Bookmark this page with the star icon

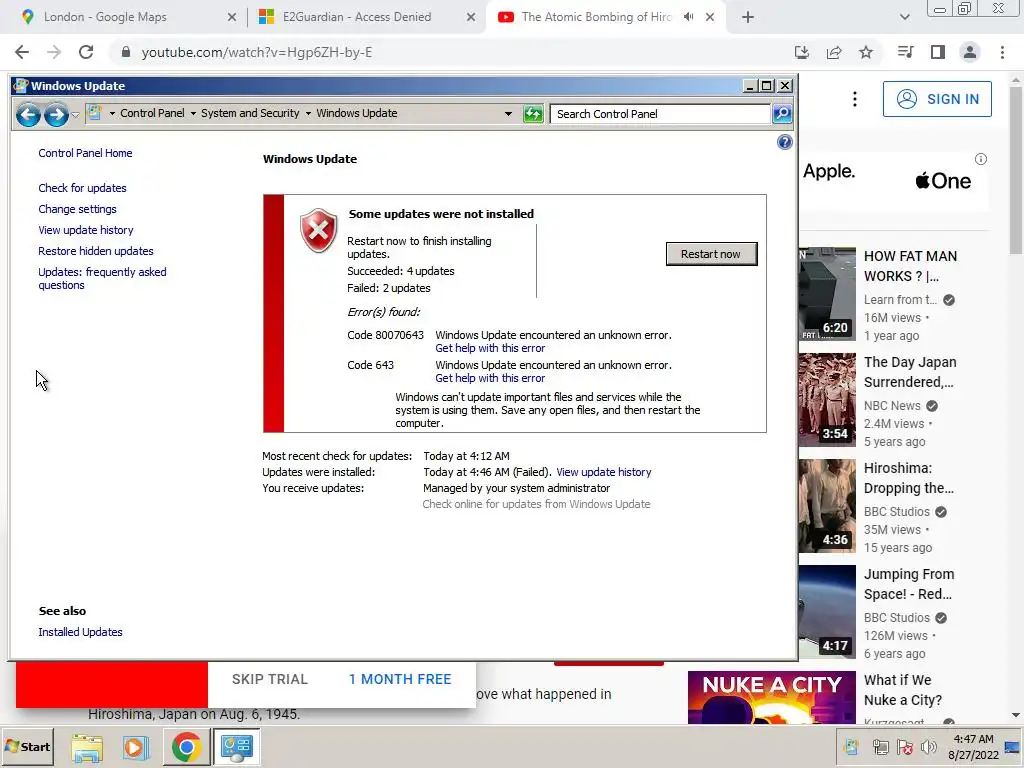tap(866, 52)
